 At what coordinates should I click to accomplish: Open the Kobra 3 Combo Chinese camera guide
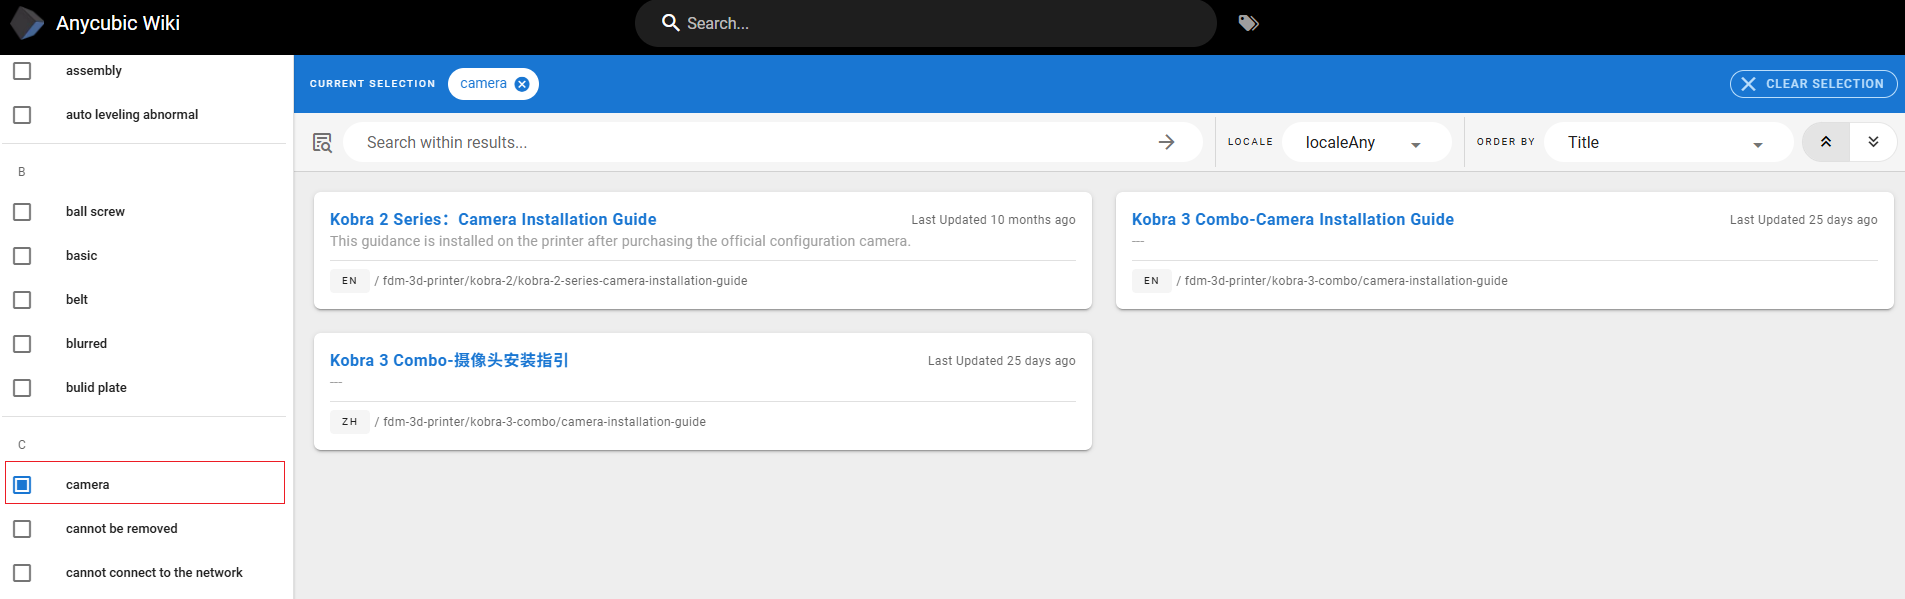coord(449,360)
